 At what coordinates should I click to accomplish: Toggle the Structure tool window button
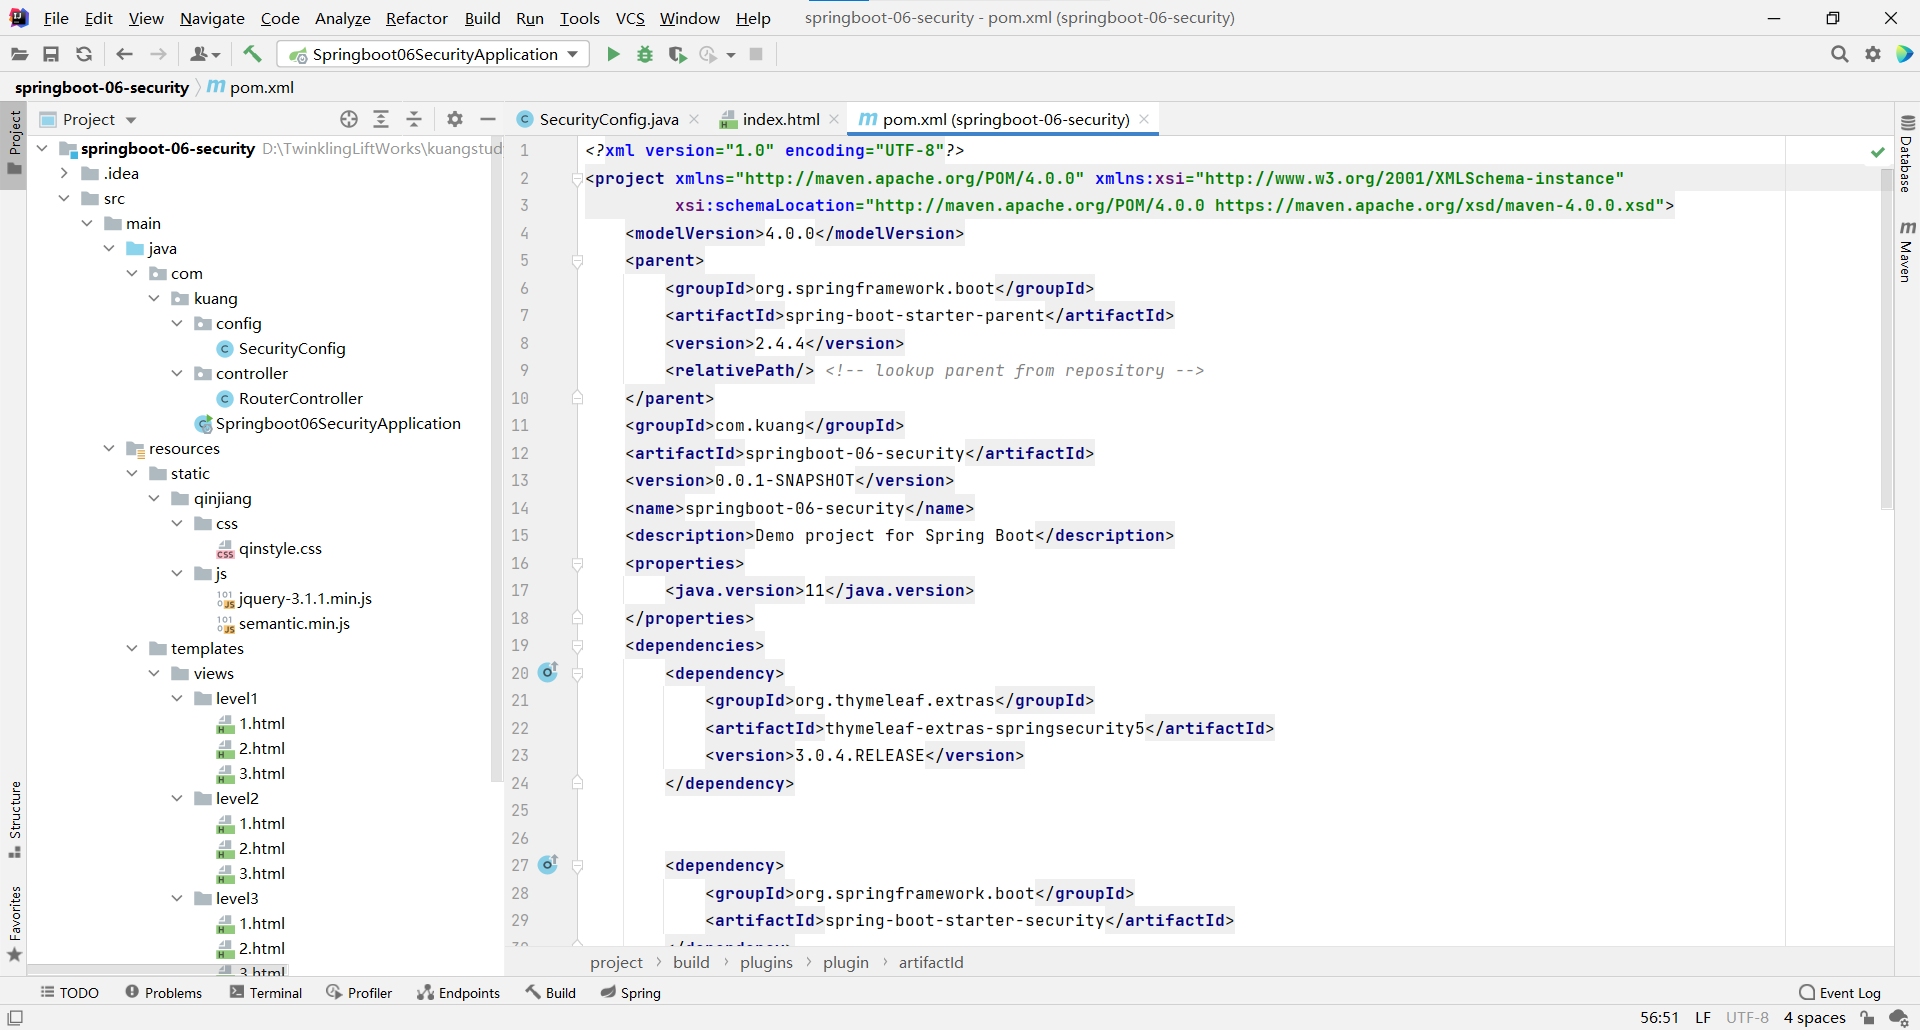(x=14, y=818)
